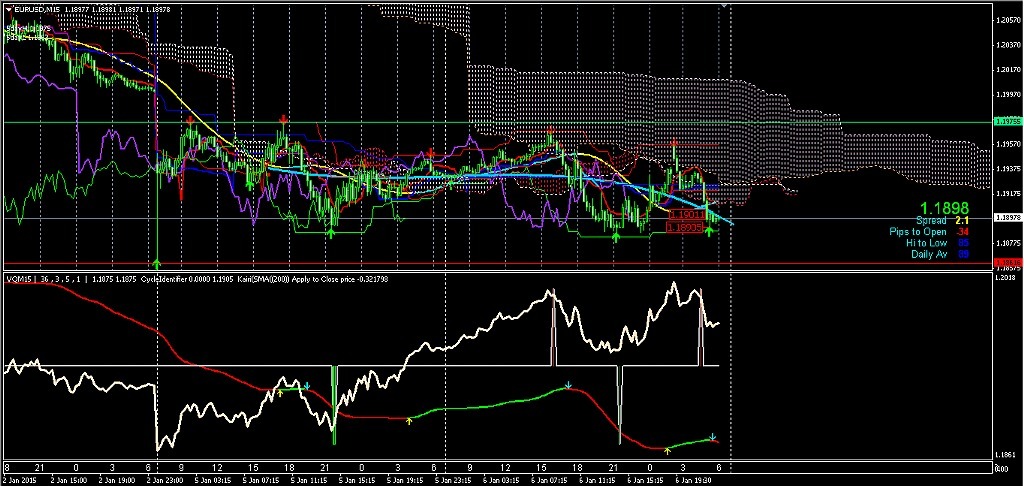The width and height of the screenshot is (1024, 486).
Task: Click the 1.20170 price scale label
Action: 1006,70
